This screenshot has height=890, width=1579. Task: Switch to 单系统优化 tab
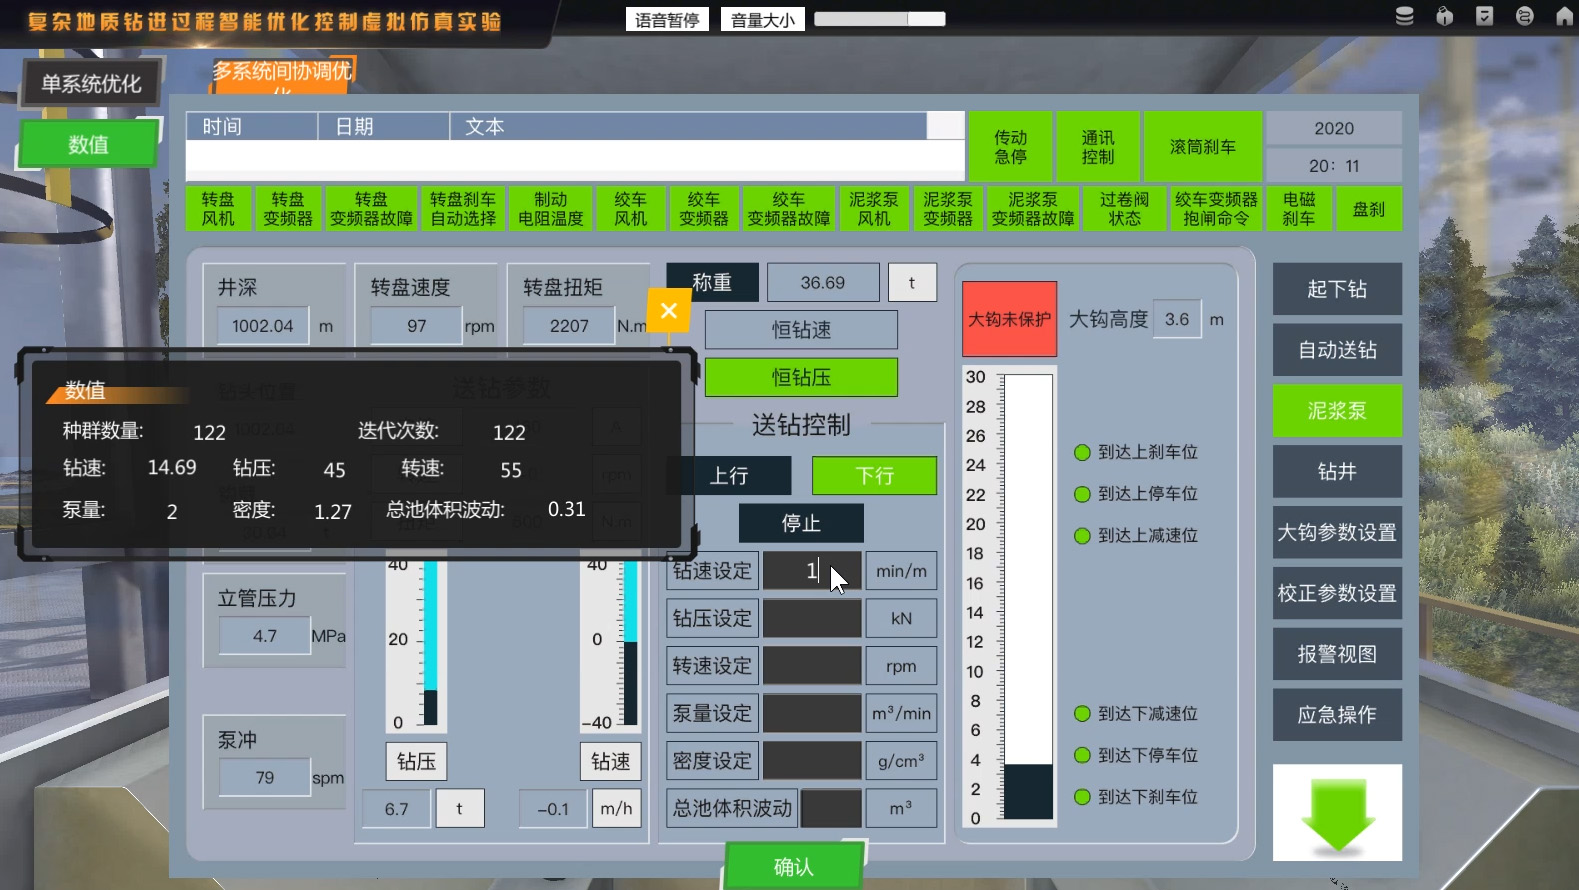coord(91,84)
